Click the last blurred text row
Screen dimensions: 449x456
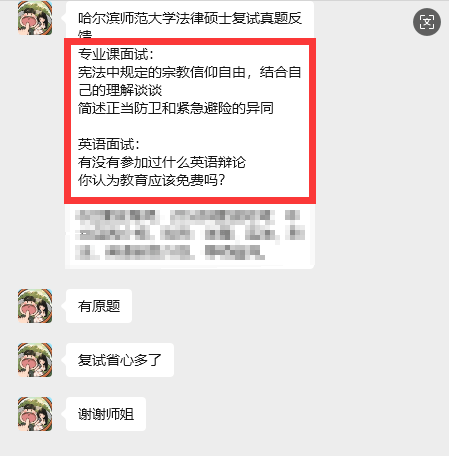pyautogui.click(x=170, y=252)
